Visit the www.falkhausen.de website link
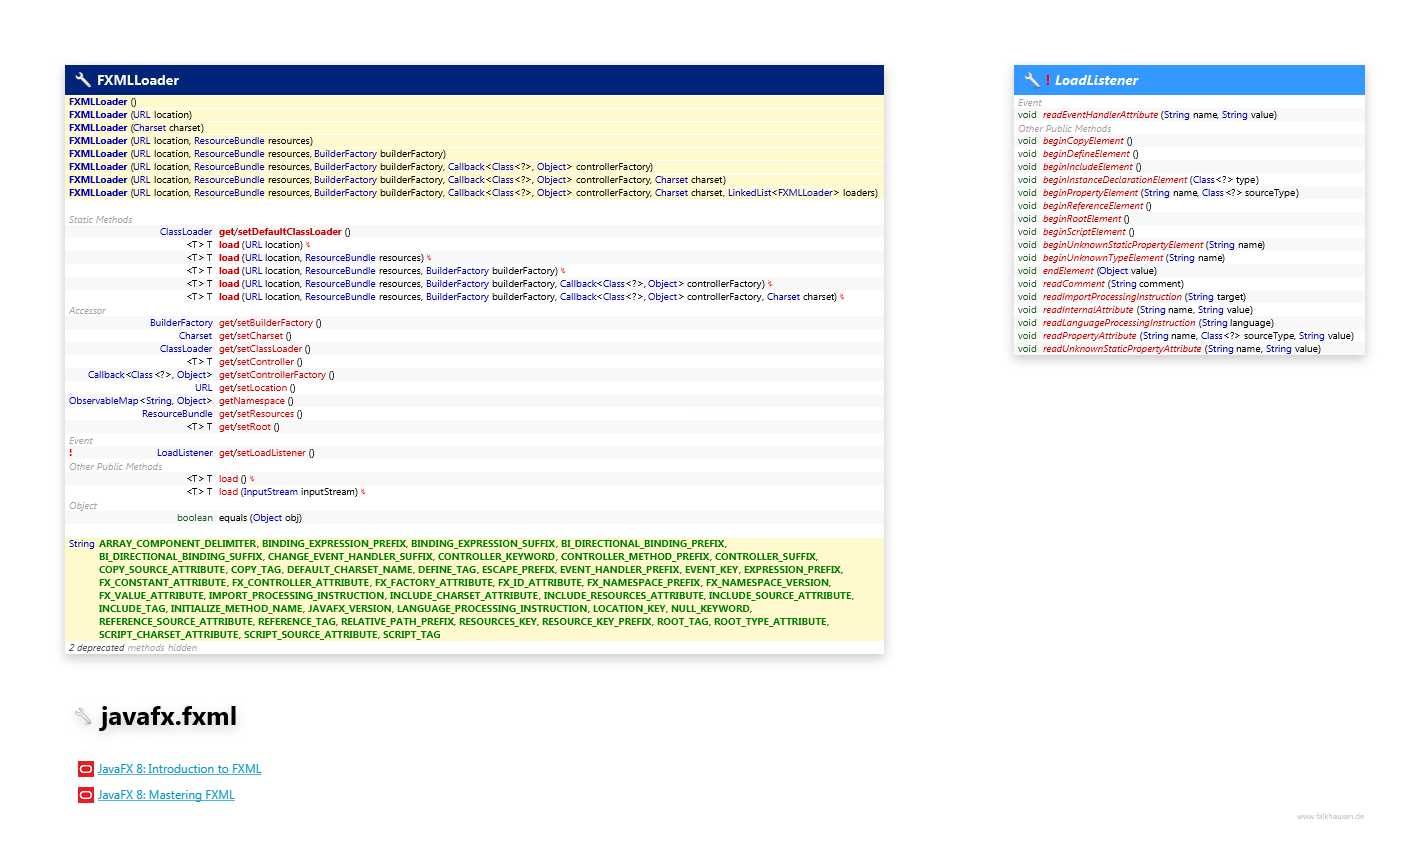 click(1330, 816)
